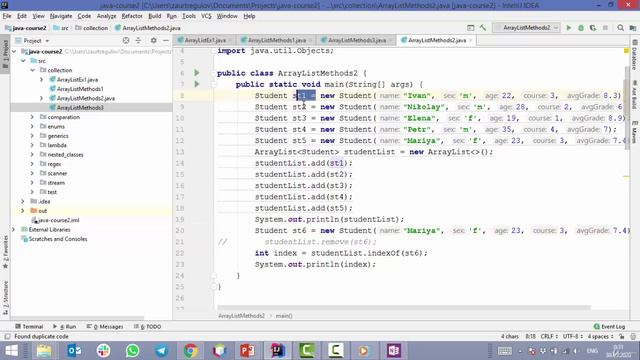Click the Stop process icon

[x=605, y=28]
